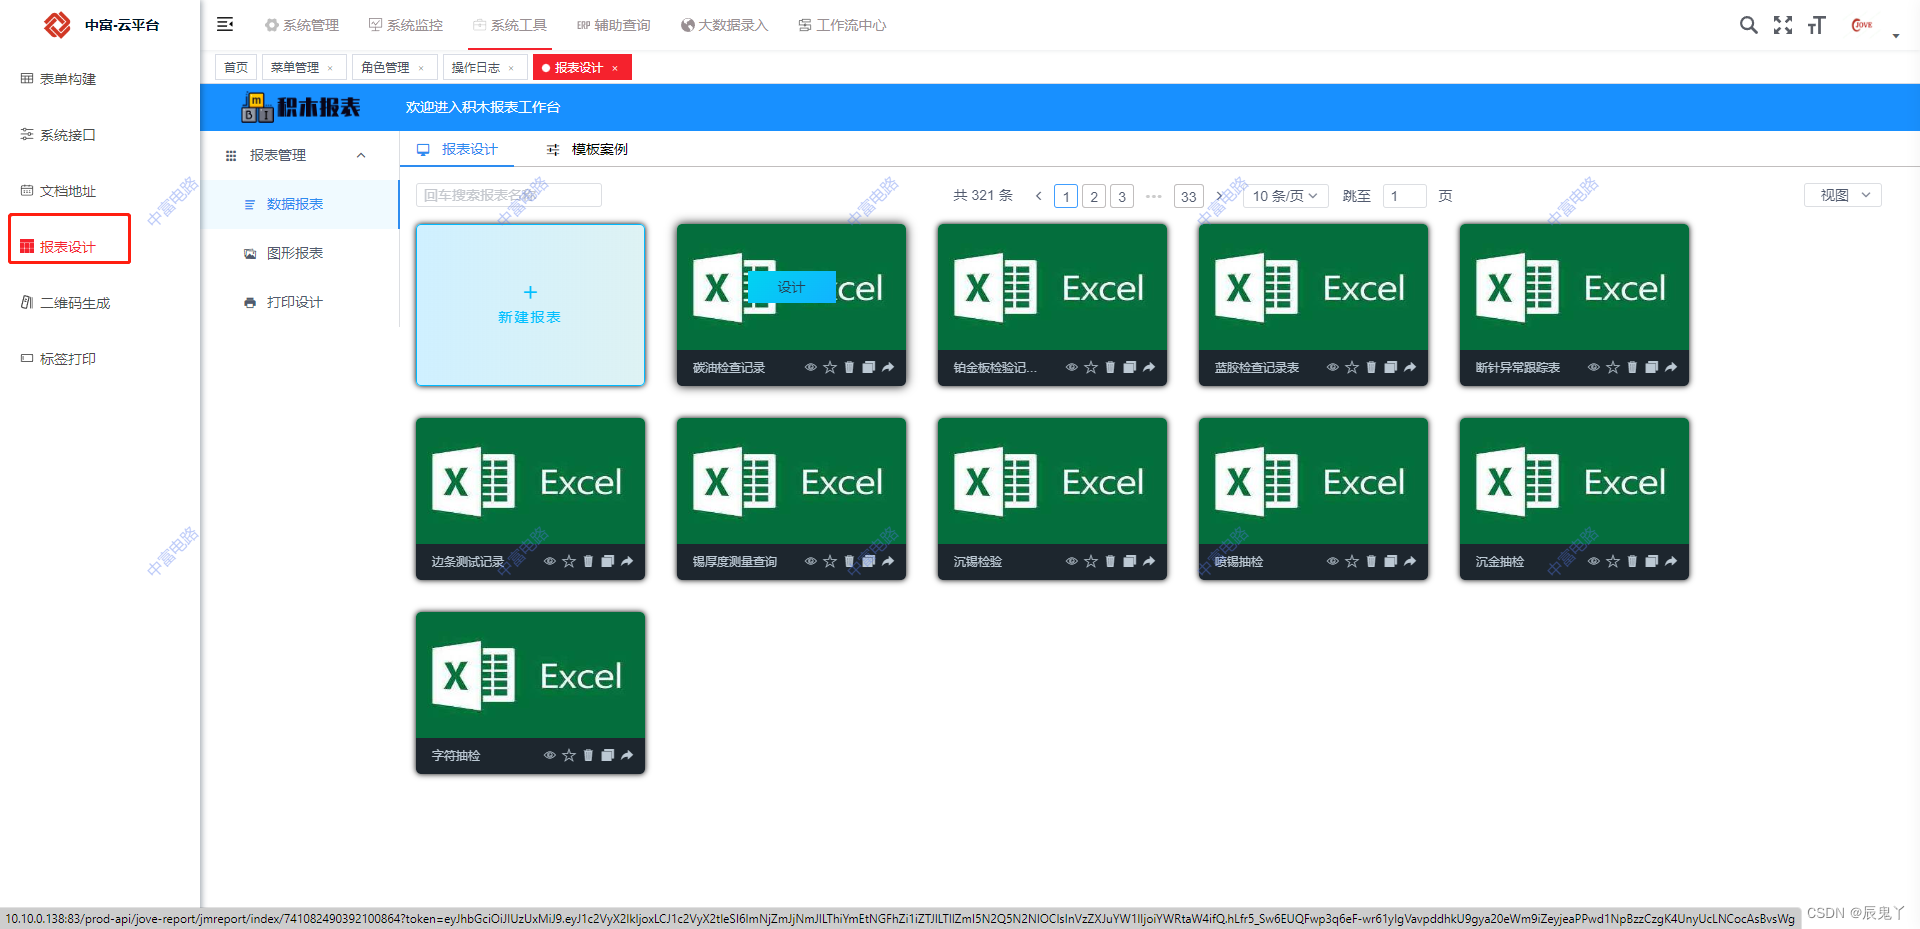Delete the 断针异常跟踪表 report
Viewport: 1920px width, 929px height.
pyautogui.click(x=1632, y=367)
